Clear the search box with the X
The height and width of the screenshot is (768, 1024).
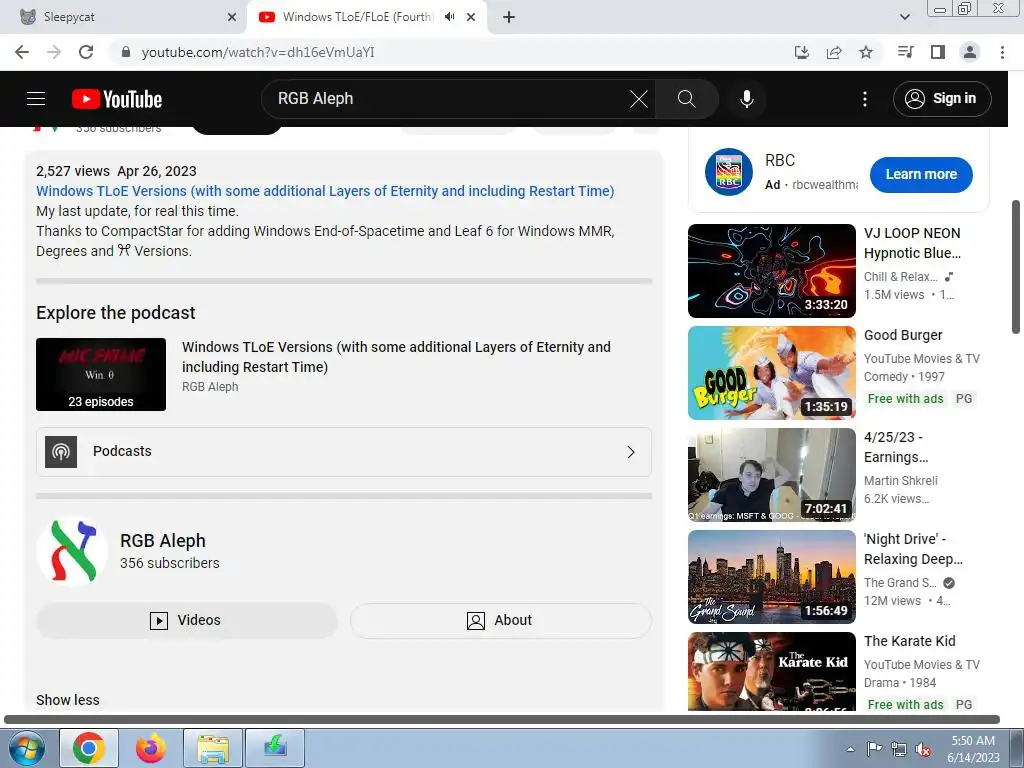pyautogui.click(x=638, y=99)
